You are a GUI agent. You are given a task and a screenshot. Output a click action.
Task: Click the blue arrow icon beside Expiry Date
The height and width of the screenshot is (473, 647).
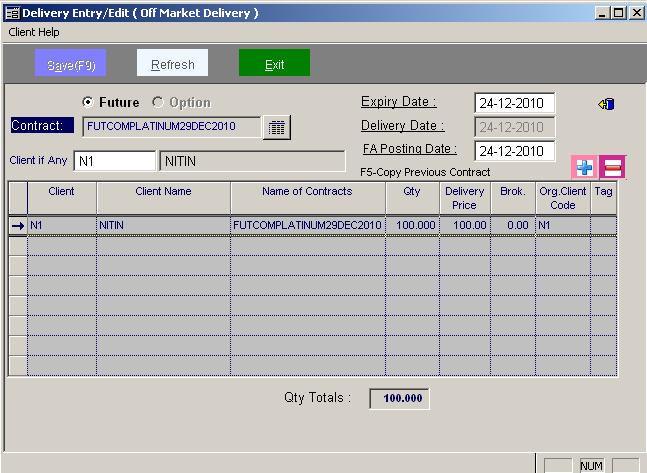click(x=606, y=104)
